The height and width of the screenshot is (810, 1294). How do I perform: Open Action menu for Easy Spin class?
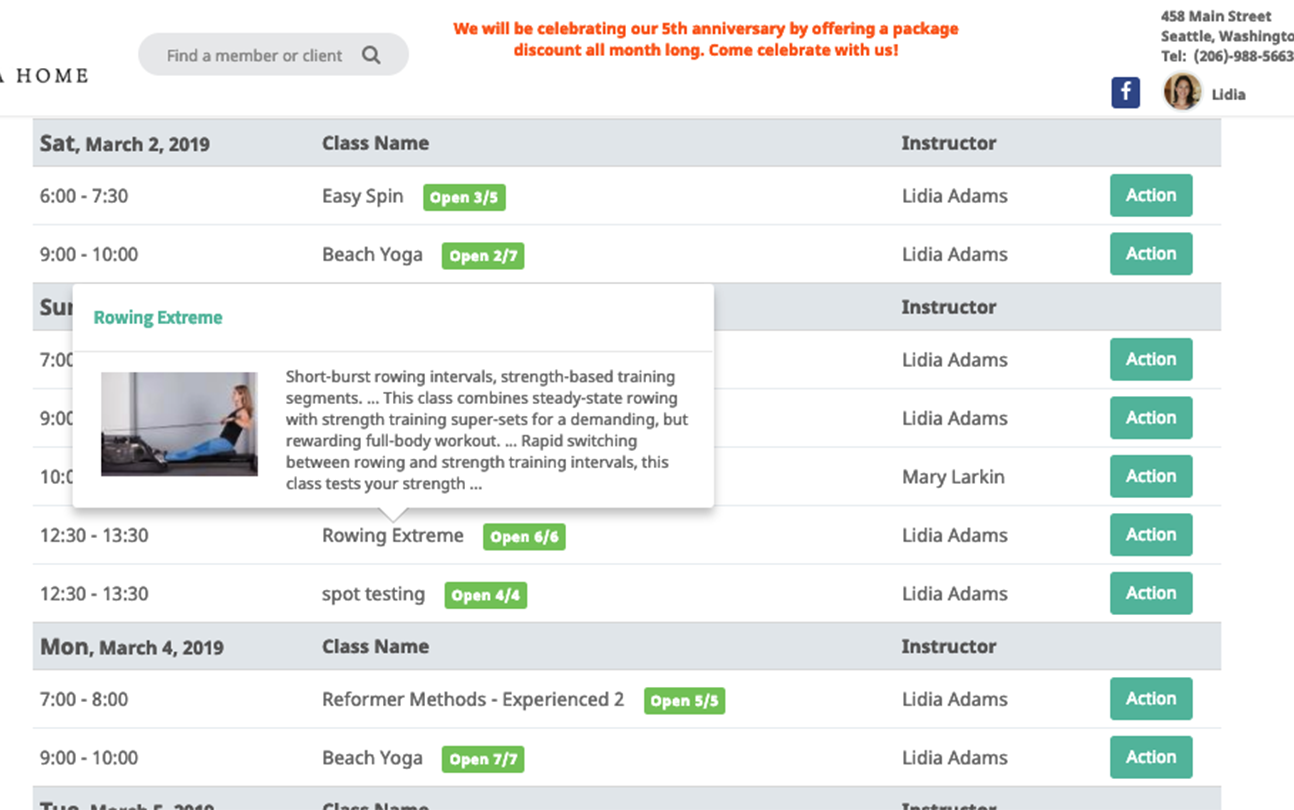(x=1150, y=196)
